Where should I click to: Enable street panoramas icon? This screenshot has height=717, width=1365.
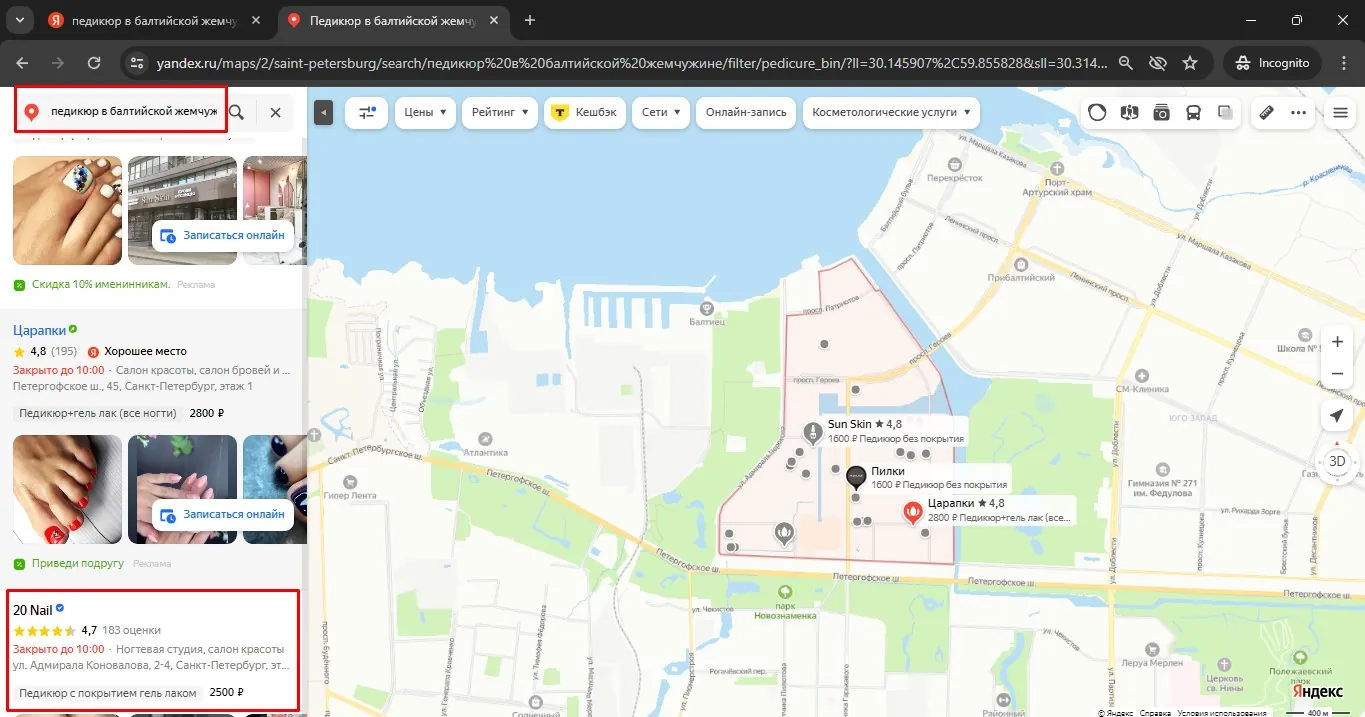point(1129,113)
